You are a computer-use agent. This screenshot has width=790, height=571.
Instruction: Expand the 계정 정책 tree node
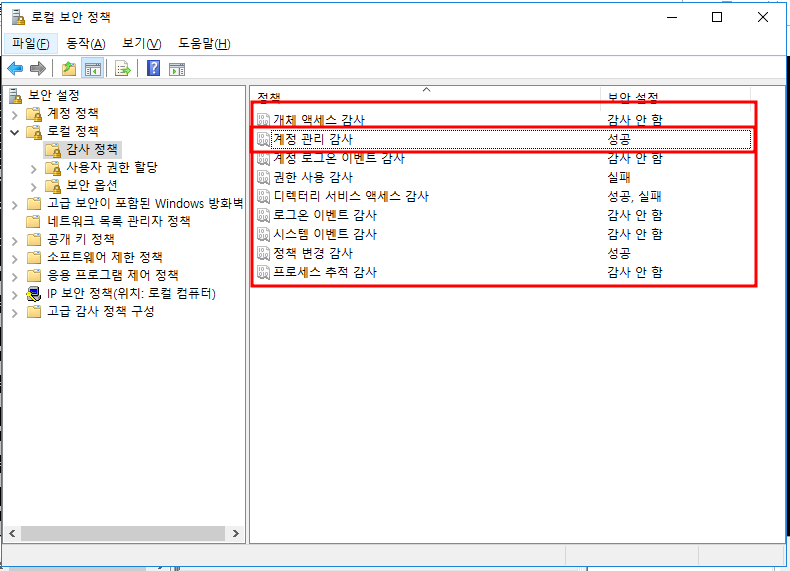tap(15, 114)
